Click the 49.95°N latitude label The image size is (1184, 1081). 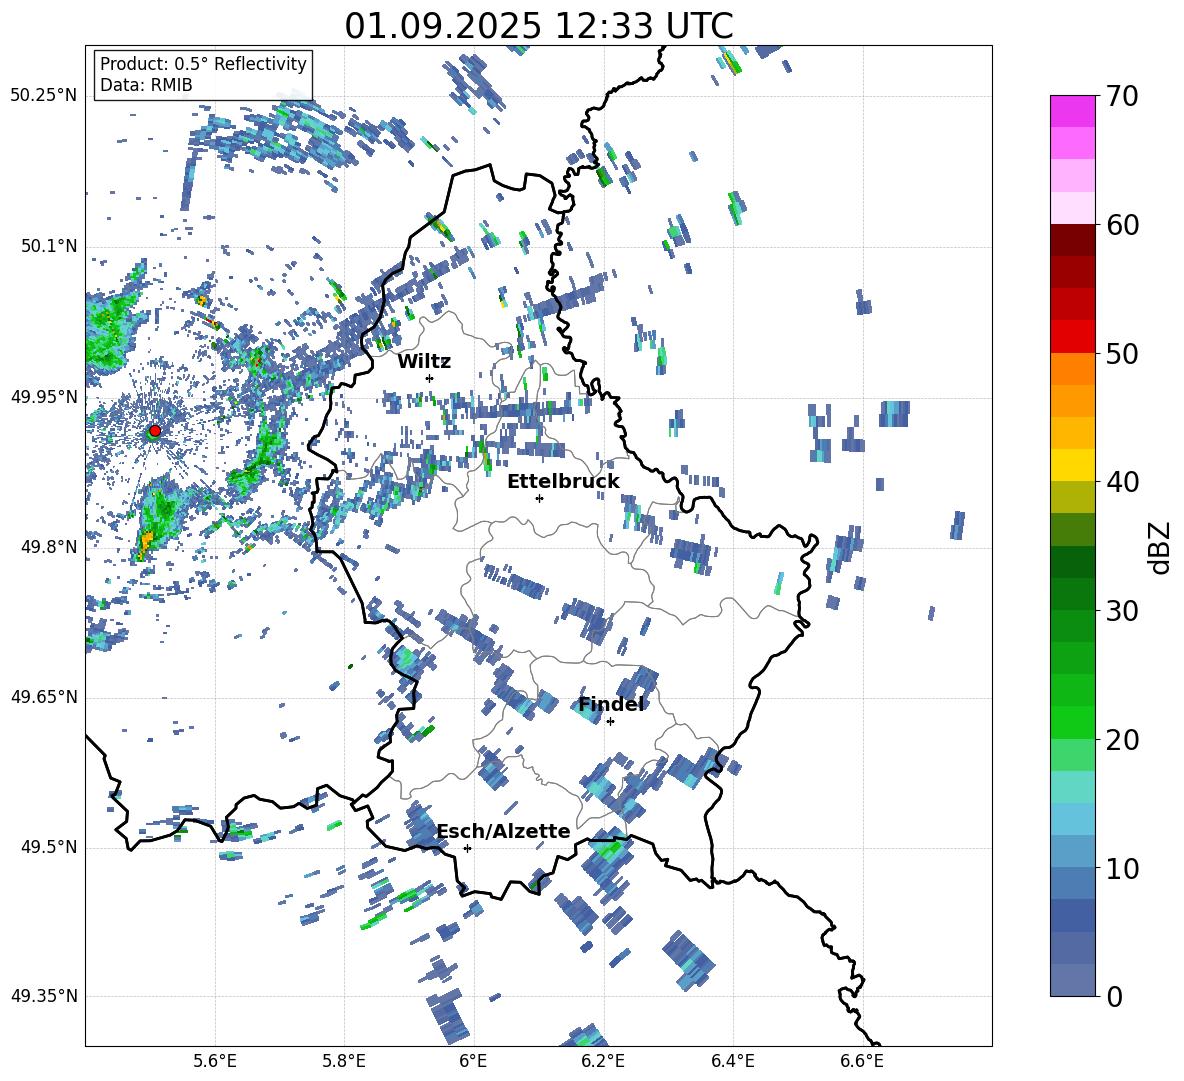tap(44, 397)
